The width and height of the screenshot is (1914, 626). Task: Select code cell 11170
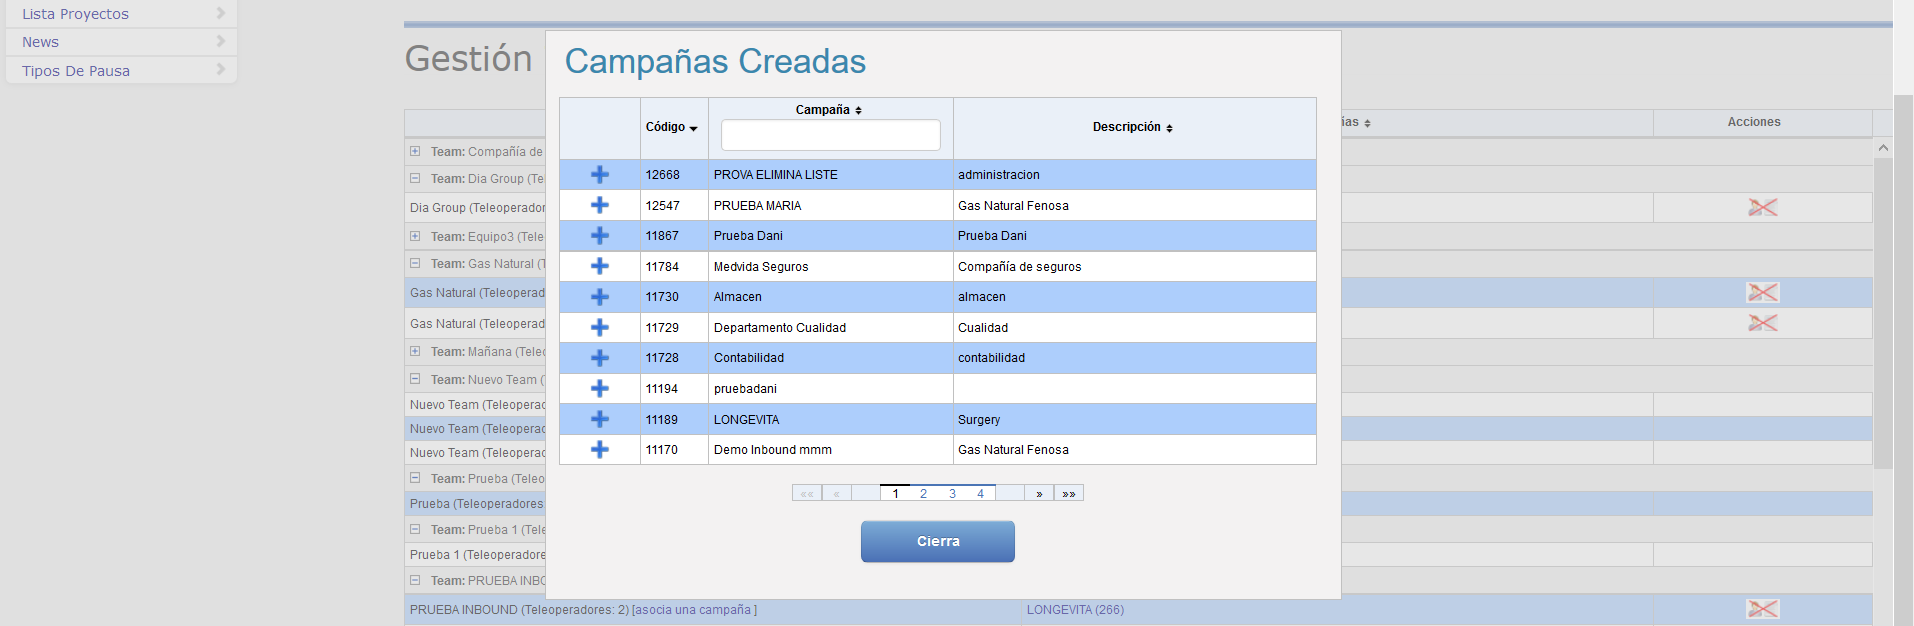coord(674,450)
